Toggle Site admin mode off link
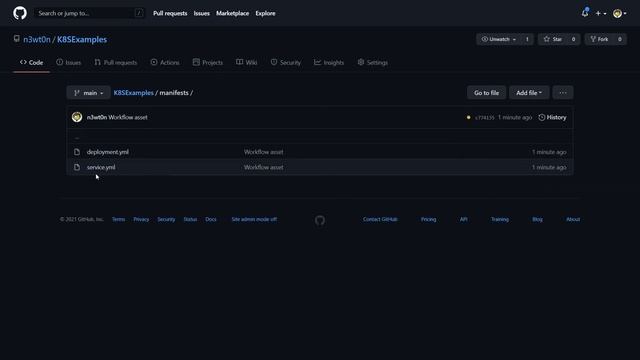640x360 pixels. click(254, 219)
